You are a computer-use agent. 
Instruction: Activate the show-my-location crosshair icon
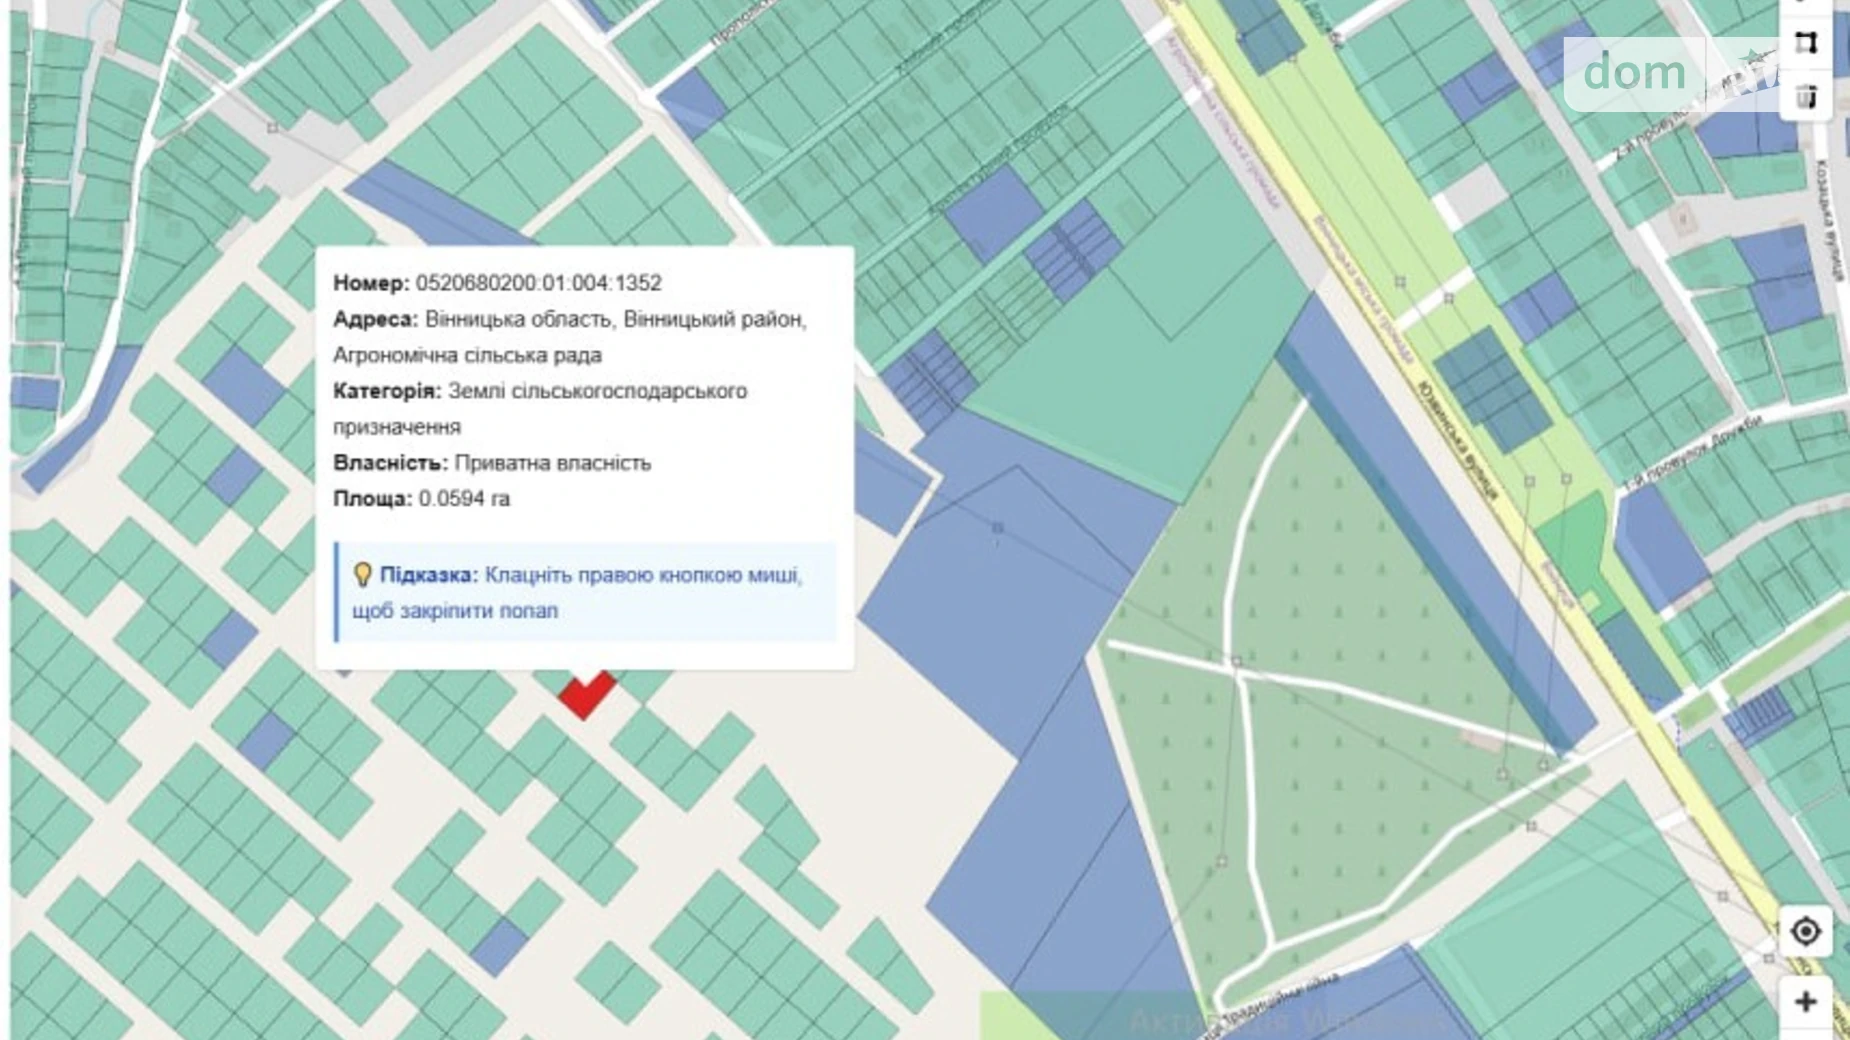point(1806,930)
